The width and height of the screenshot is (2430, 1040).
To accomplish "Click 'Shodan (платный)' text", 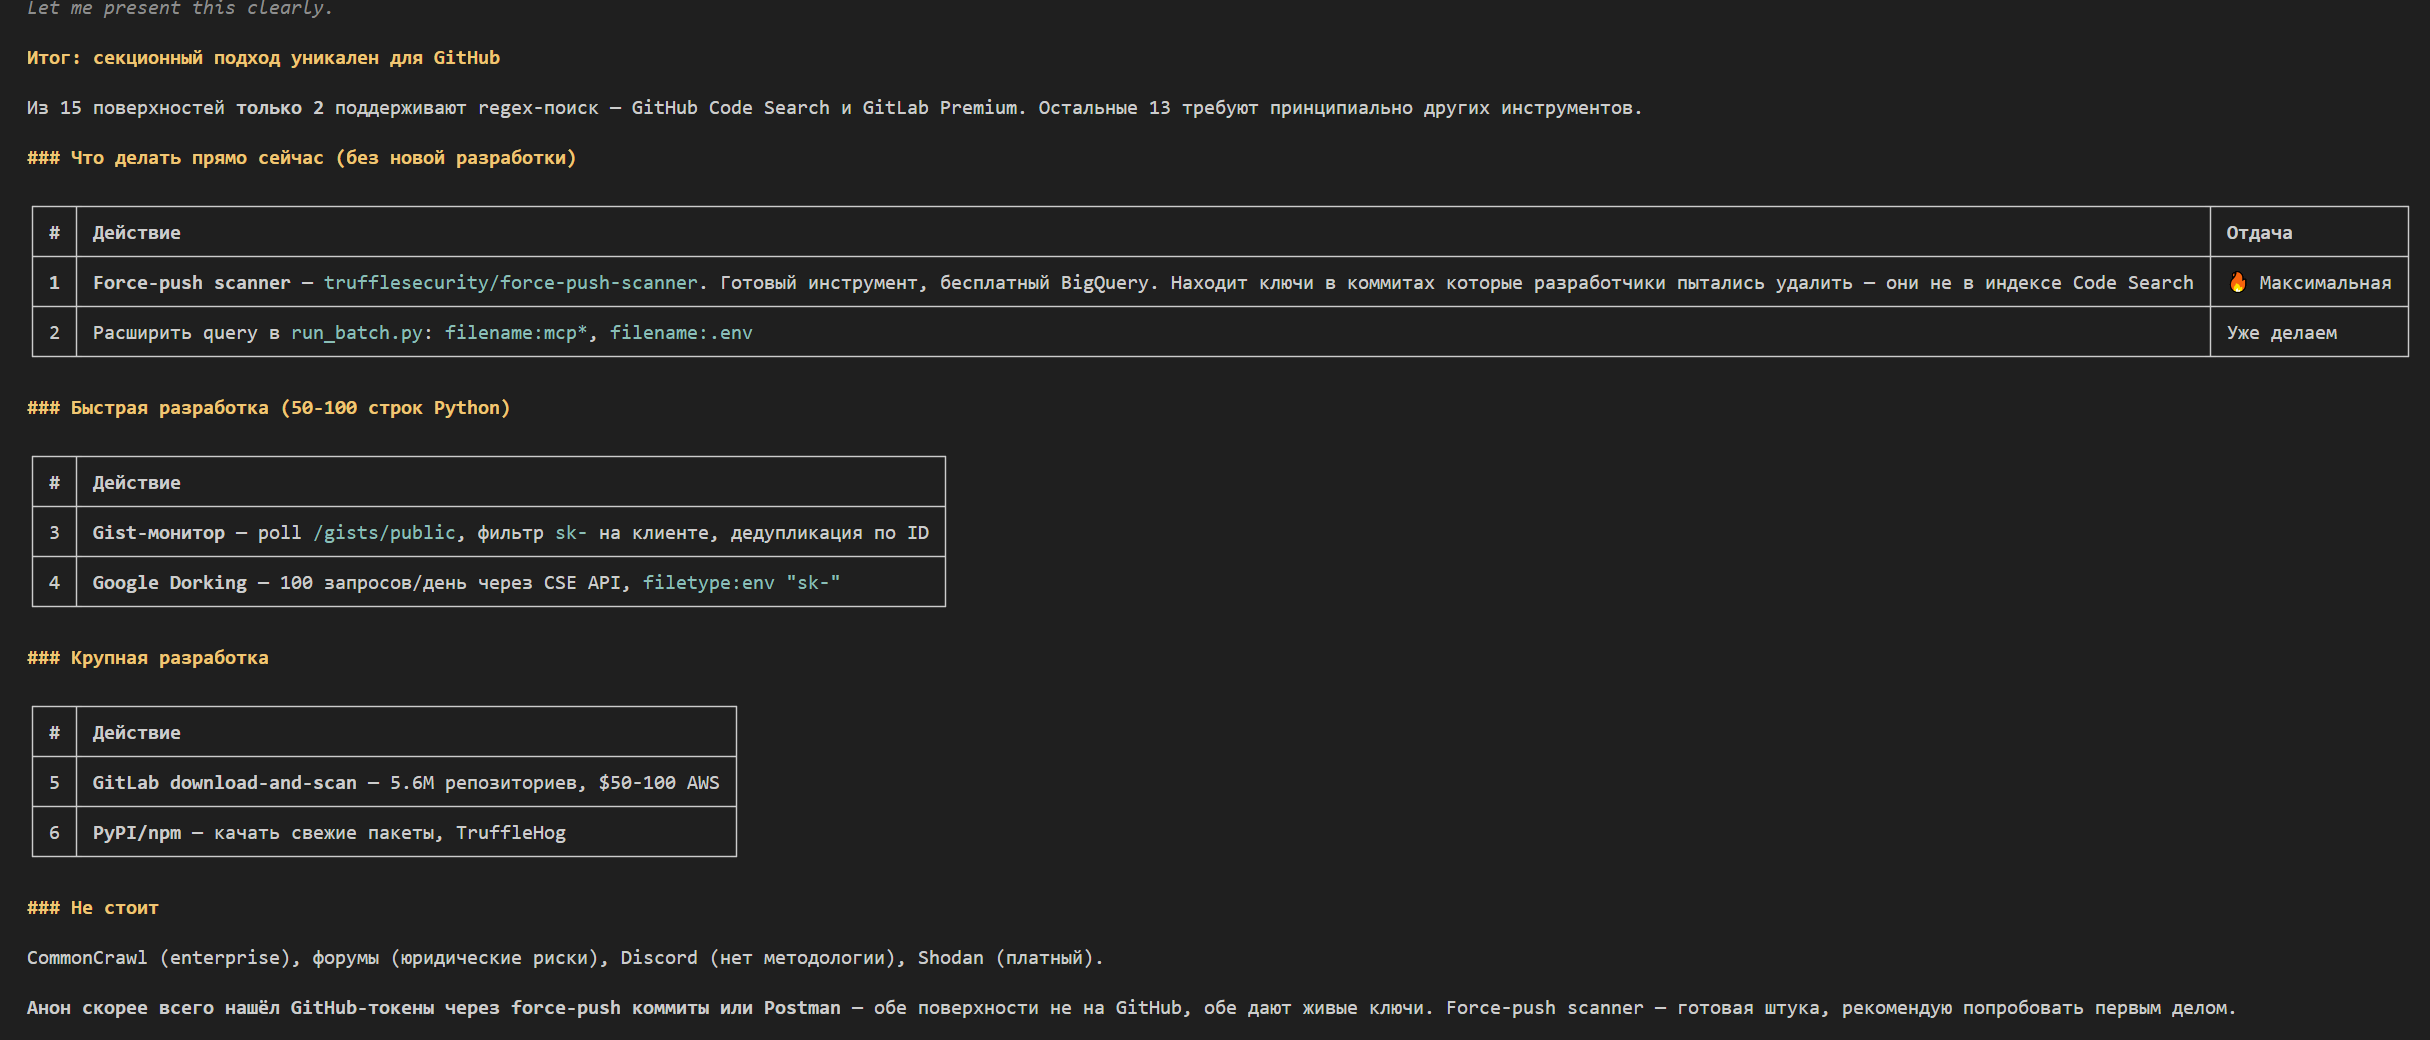I will tap(1005, 958).
